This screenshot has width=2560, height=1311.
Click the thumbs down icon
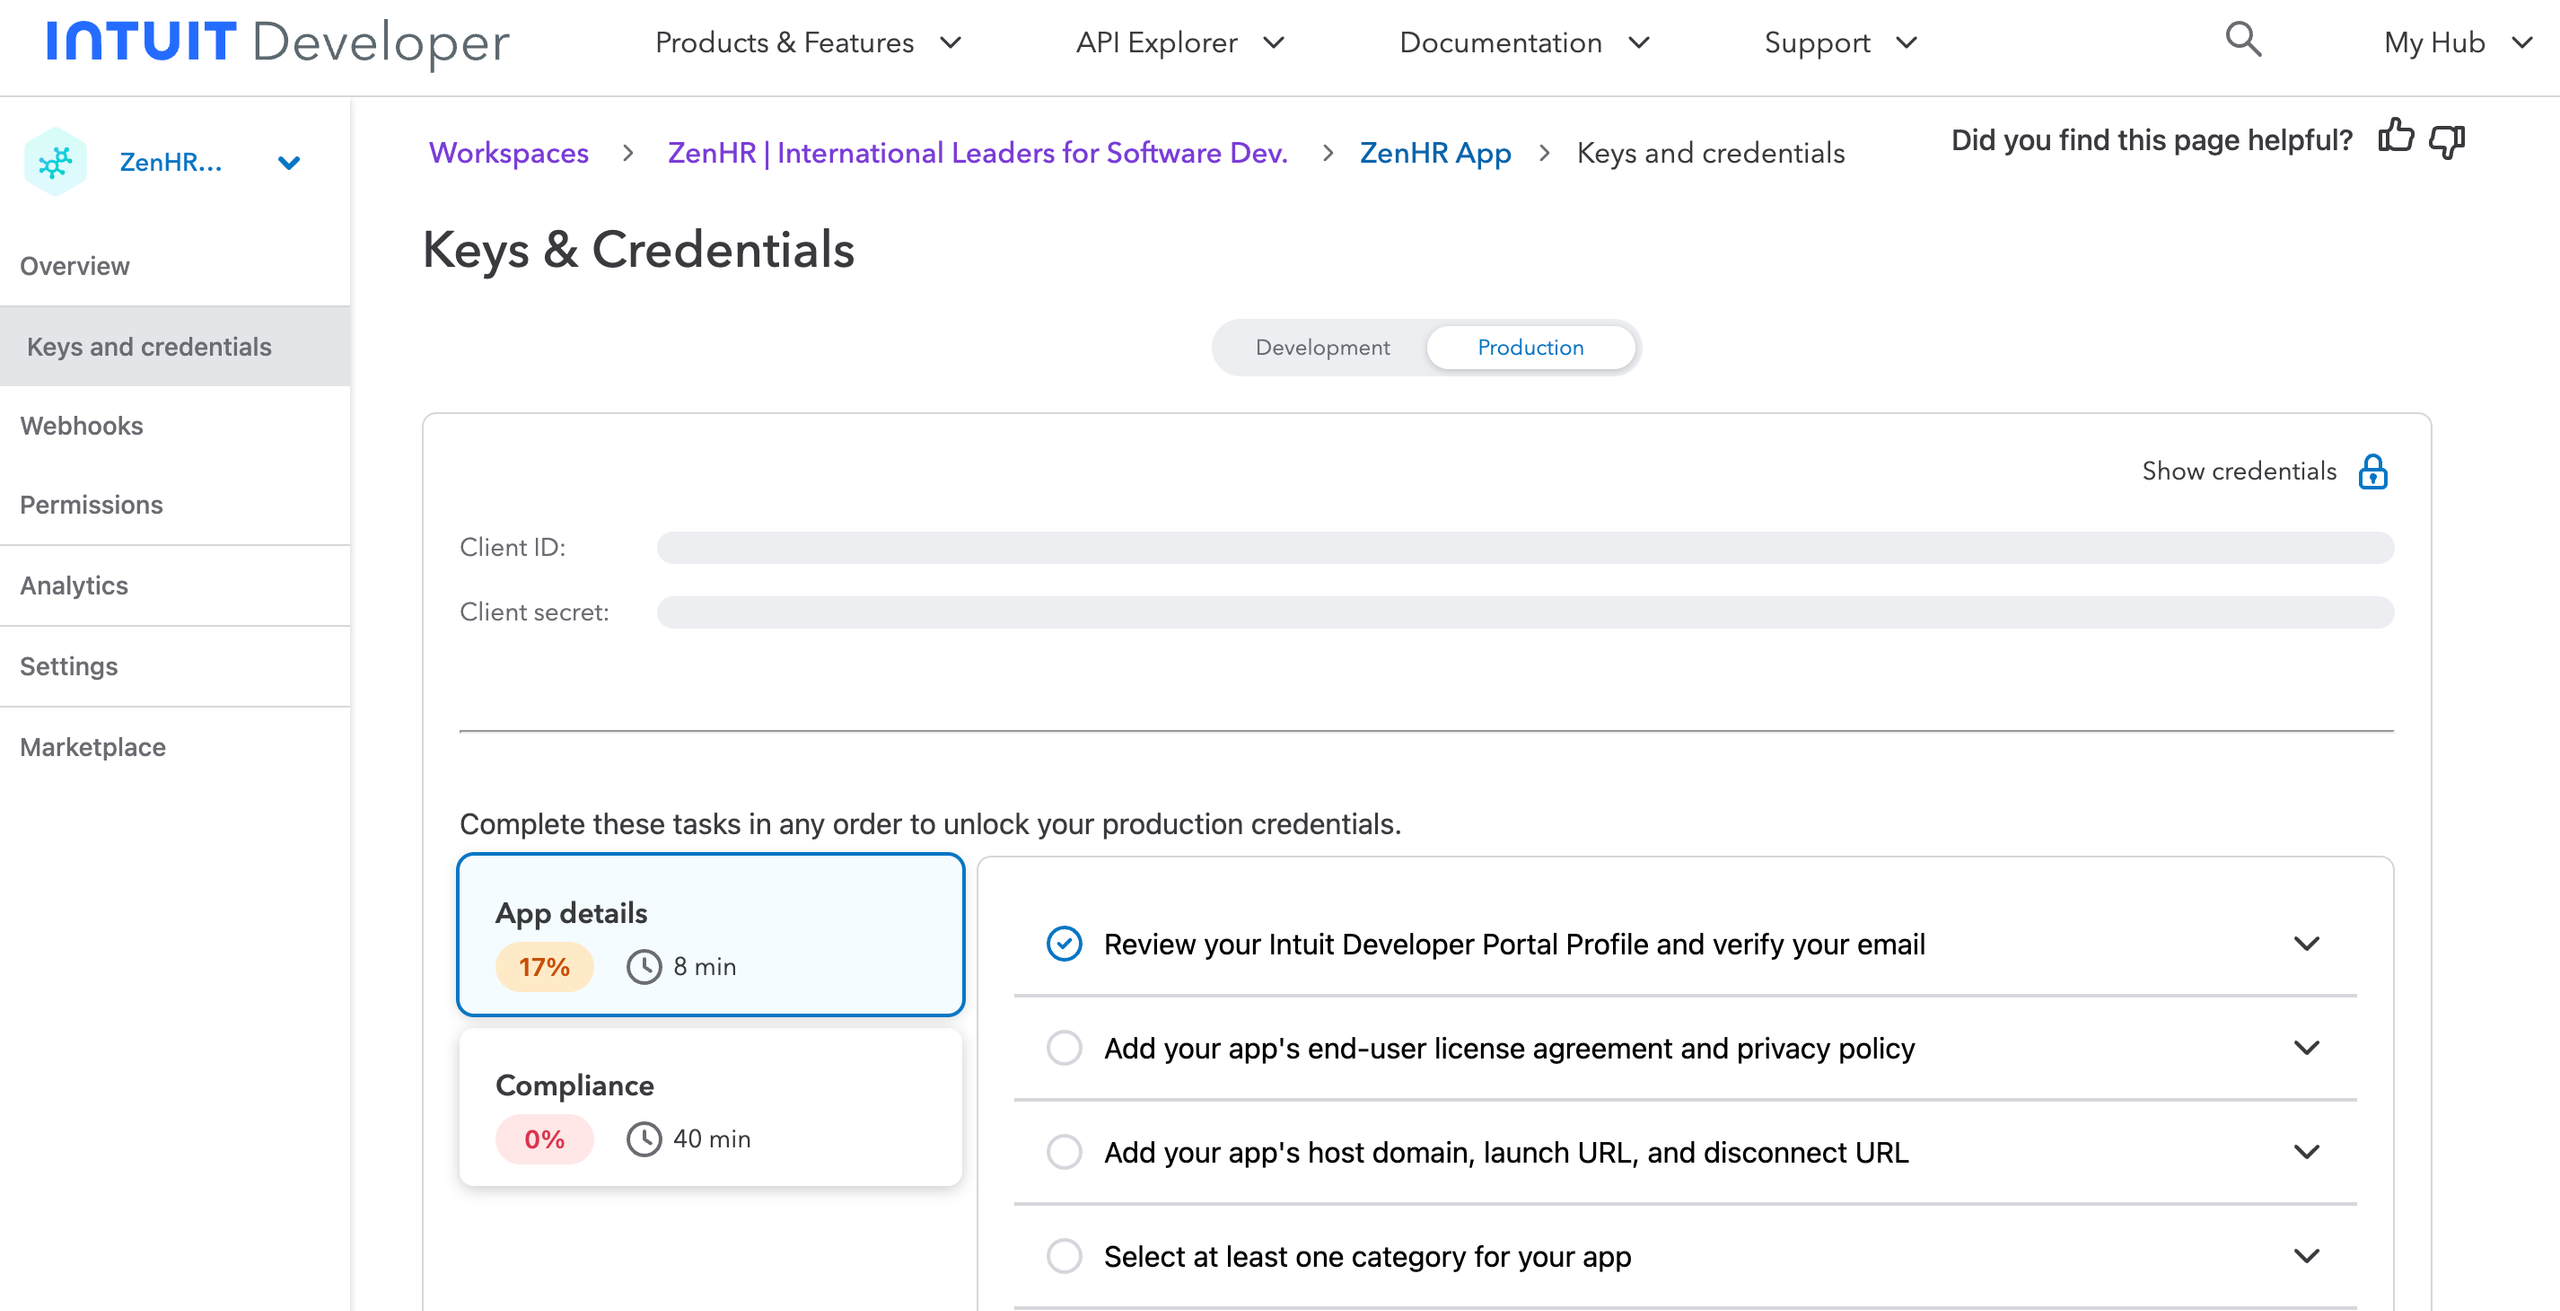2446,141
